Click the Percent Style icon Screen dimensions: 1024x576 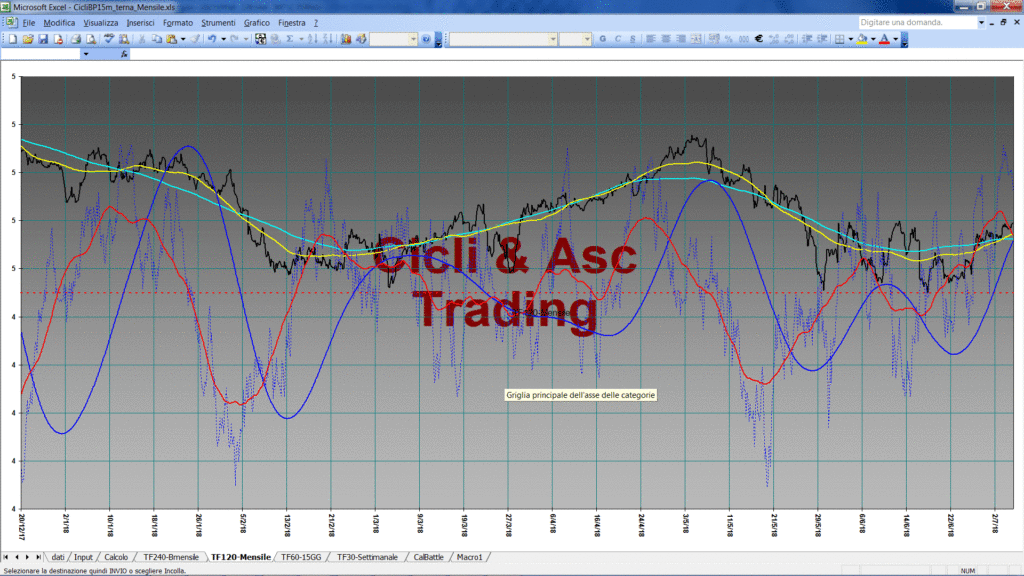coord(729,39)
